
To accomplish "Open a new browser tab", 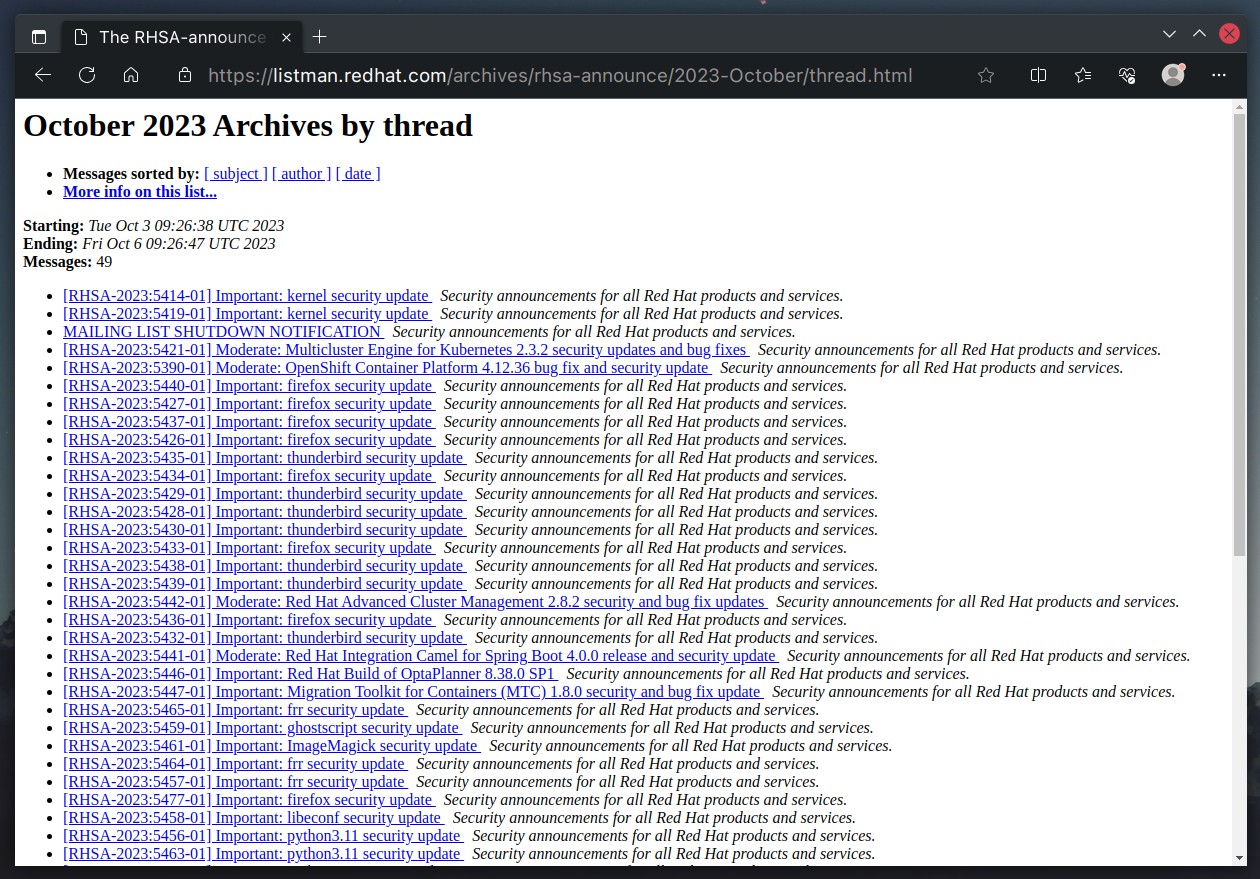I will [319, 37].
